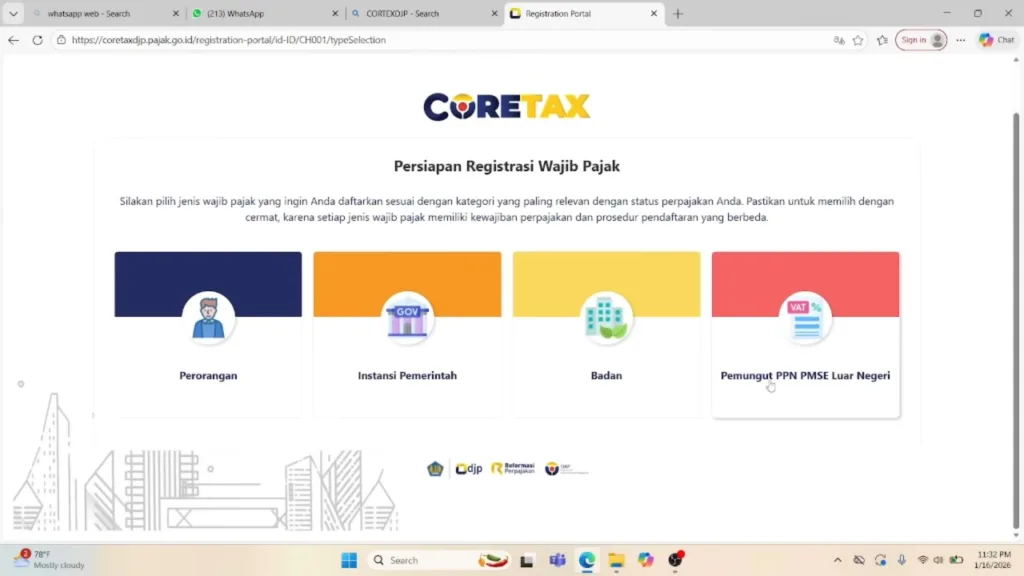This screenshot has width=1024, height=576.
Task: Open Copilot app from taskbar
Action: pyautogui.click(x=646, y=560)
